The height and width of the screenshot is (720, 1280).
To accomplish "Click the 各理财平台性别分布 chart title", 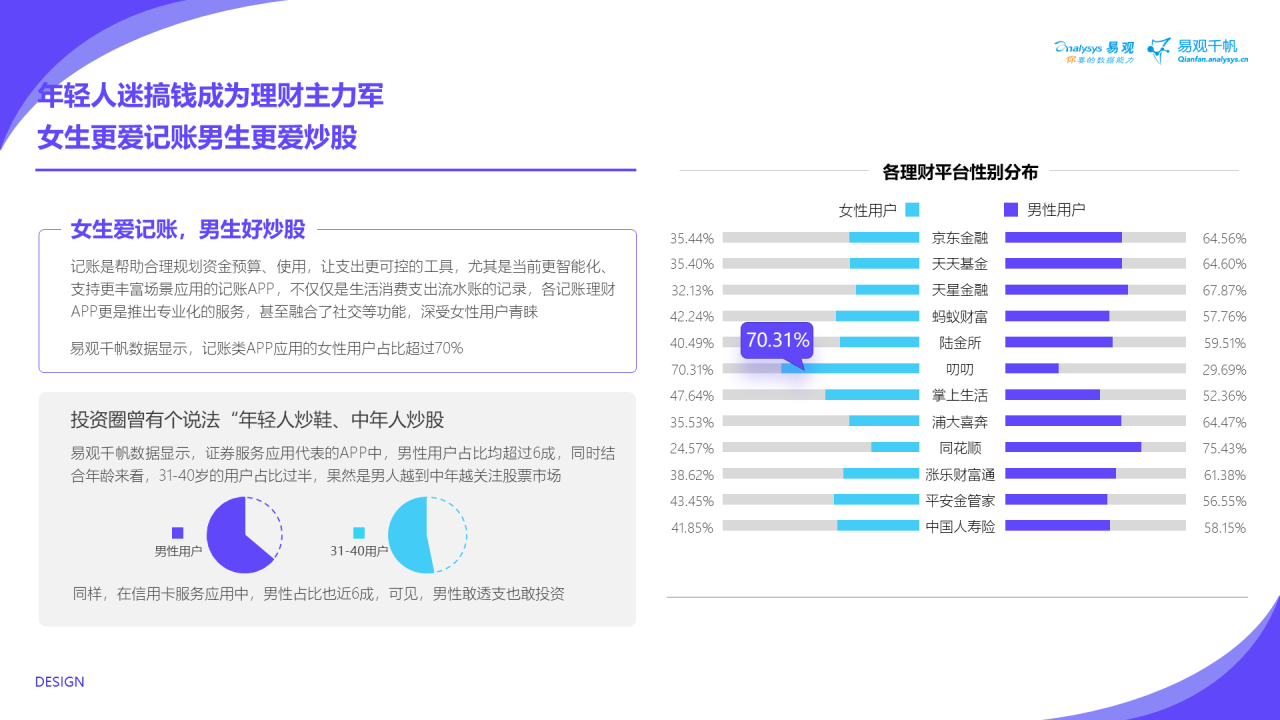I will pyautogui.click(x=960, y=172).
